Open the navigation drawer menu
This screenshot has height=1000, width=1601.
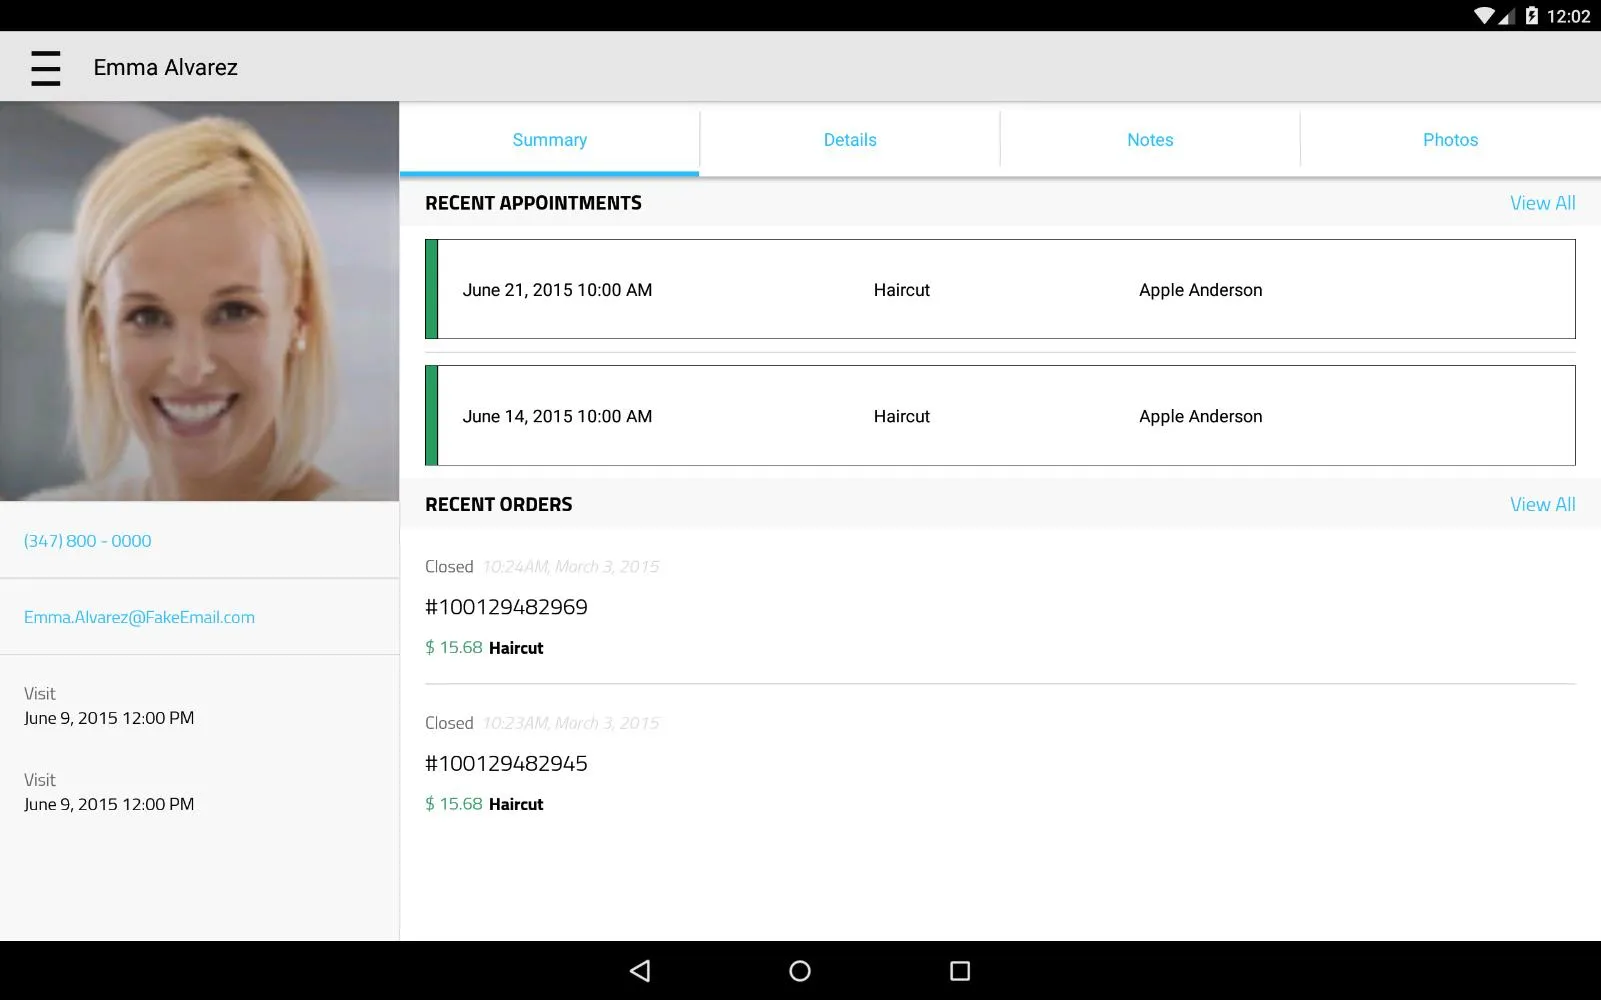[x=45, y=67]
